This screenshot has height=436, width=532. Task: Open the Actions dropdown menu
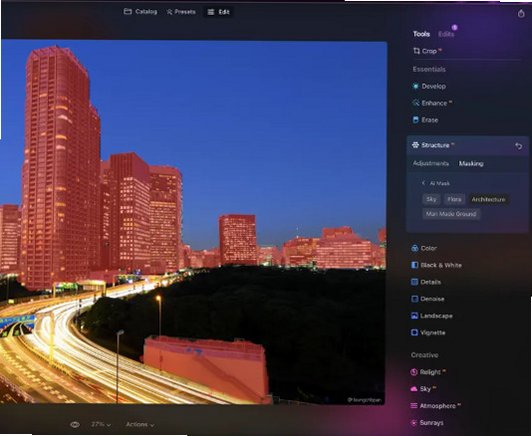pyautogui.click(x=140, y=424)
